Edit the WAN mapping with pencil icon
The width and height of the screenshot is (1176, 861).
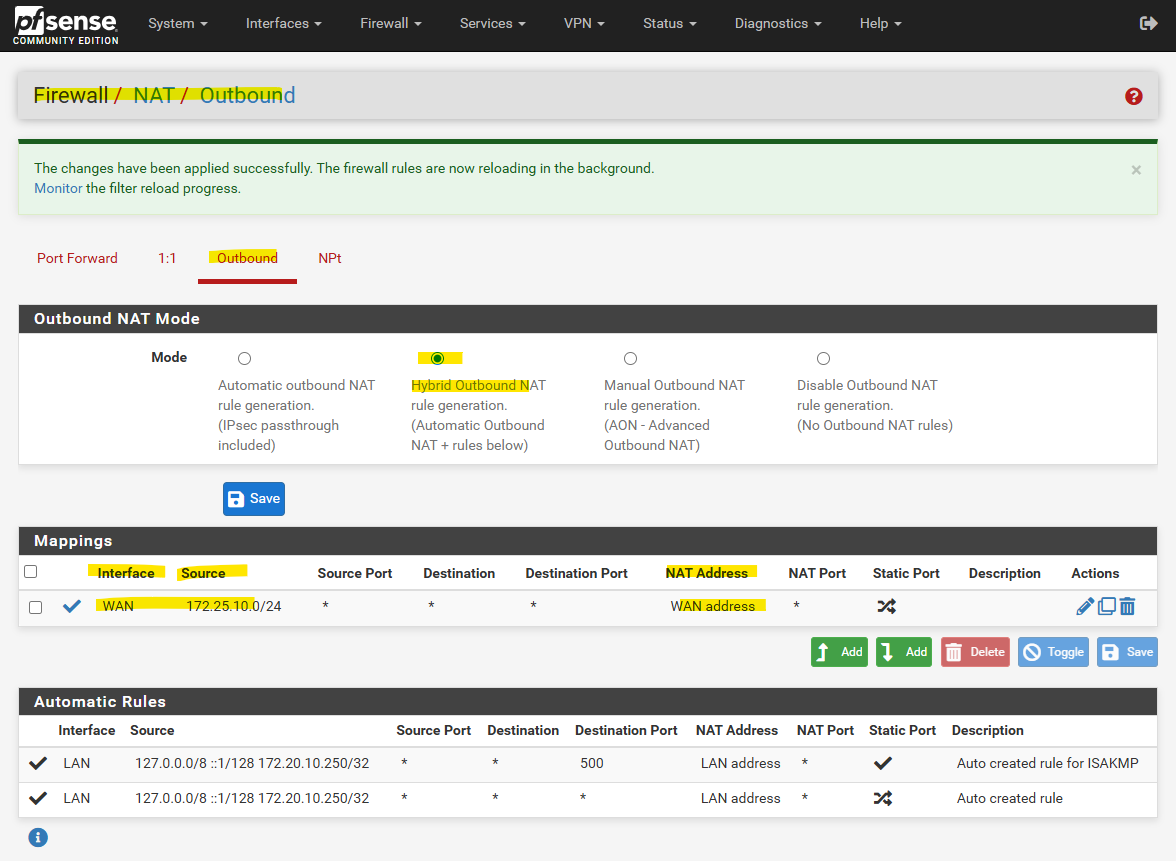(1085, 606)
